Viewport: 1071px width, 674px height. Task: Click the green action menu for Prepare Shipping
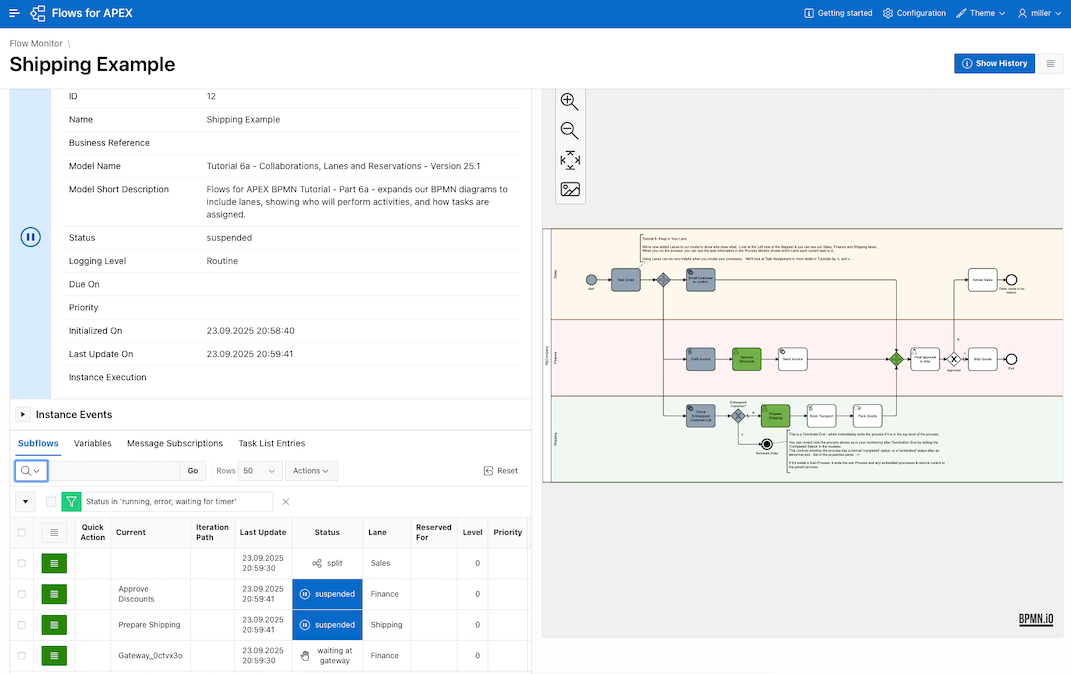[54, 625]
